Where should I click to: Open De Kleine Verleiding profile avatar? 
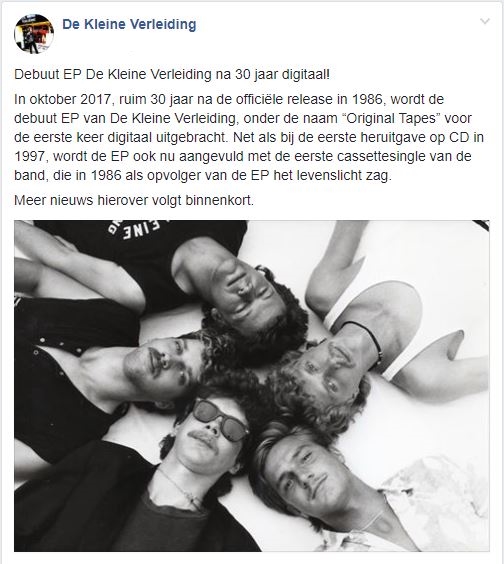tap(34, 34)
